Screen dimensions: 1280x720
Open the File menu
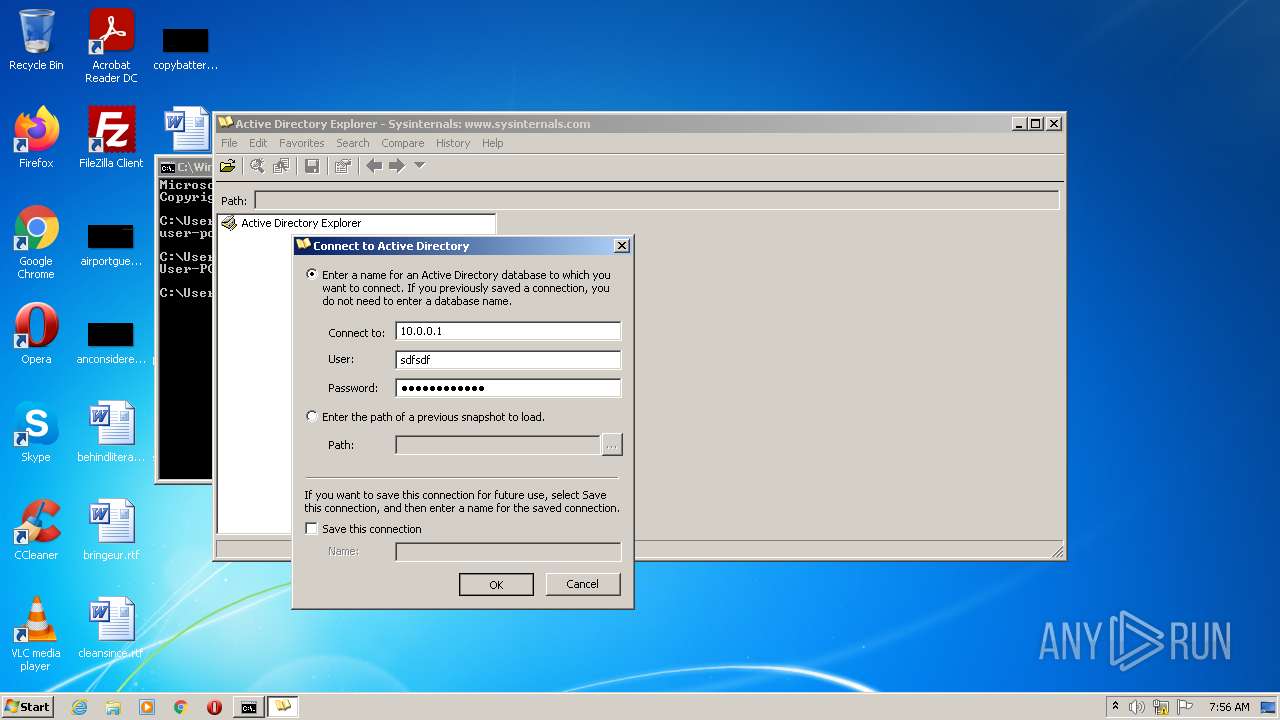(229, 143)
